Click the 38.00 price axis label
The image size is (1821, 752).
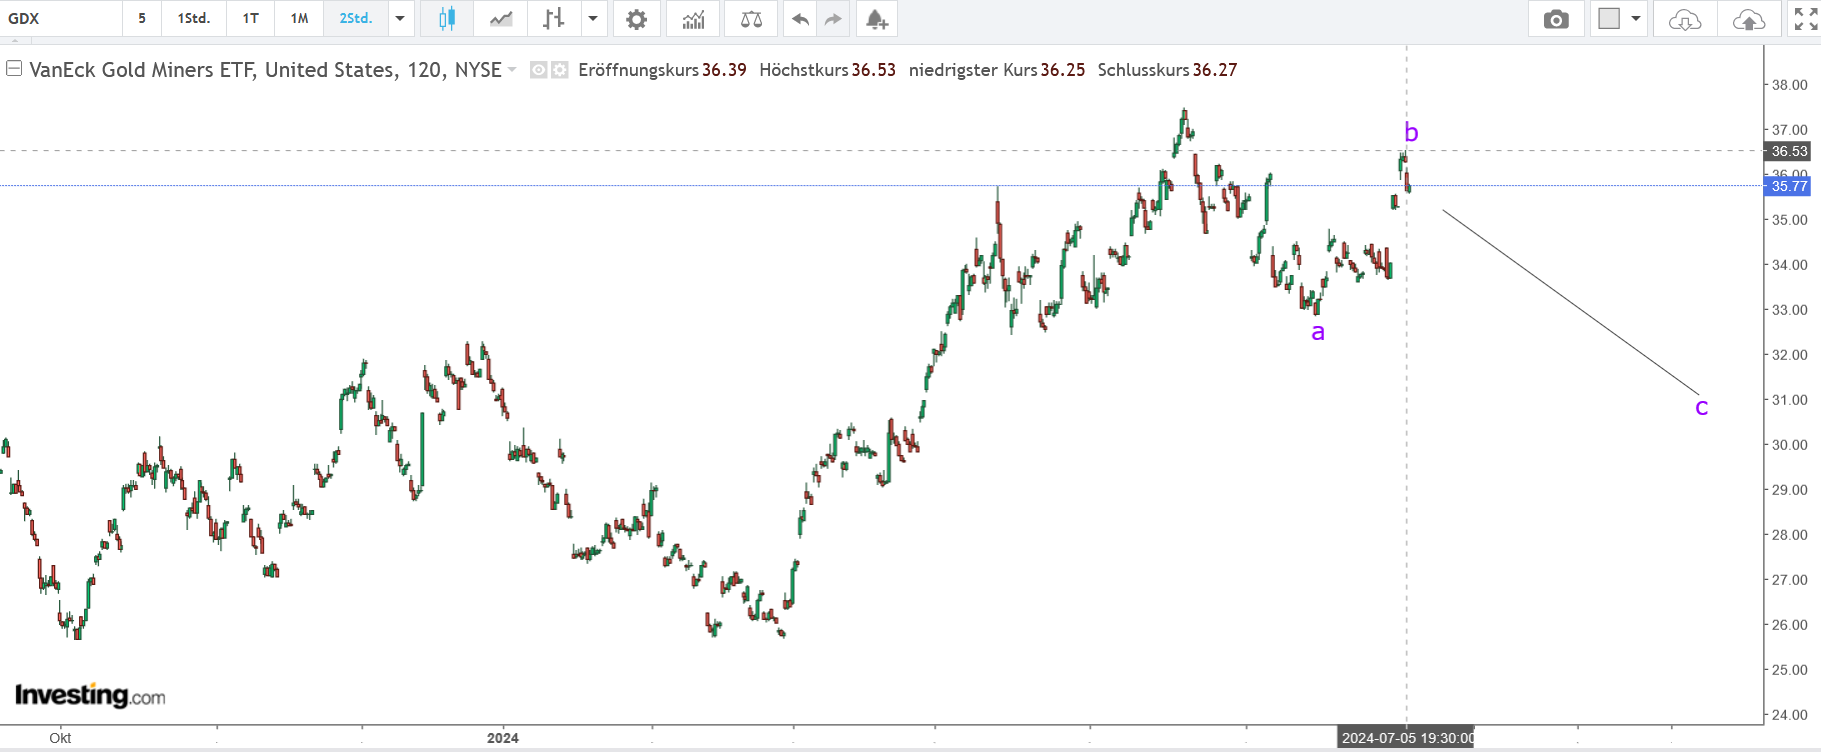click(x=1789, y=85)
